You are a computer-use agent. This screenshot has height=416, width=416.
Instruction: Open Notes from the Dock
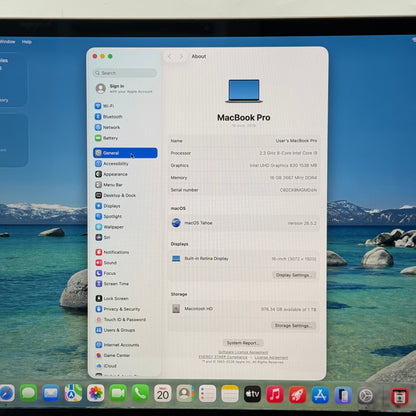(230, 394)
